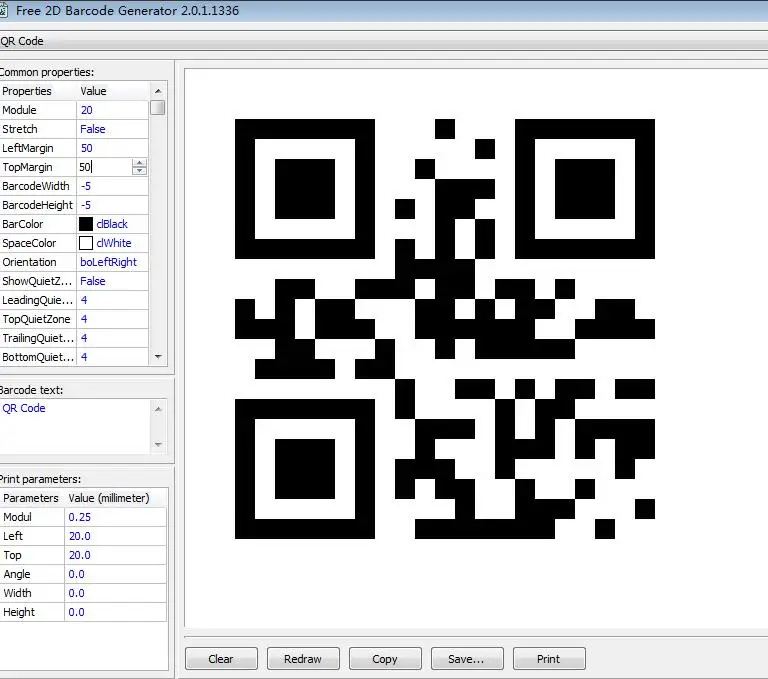Click the white SpaceColor swatch

[x=86, y=243]
